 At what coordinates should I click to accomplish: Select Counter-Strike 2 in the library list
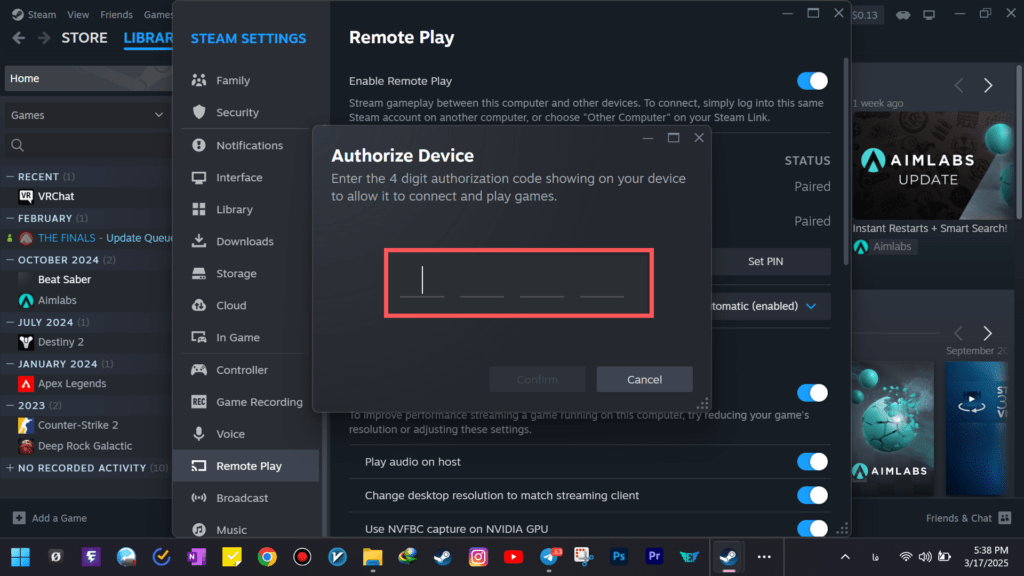click(x=78, y=425)
